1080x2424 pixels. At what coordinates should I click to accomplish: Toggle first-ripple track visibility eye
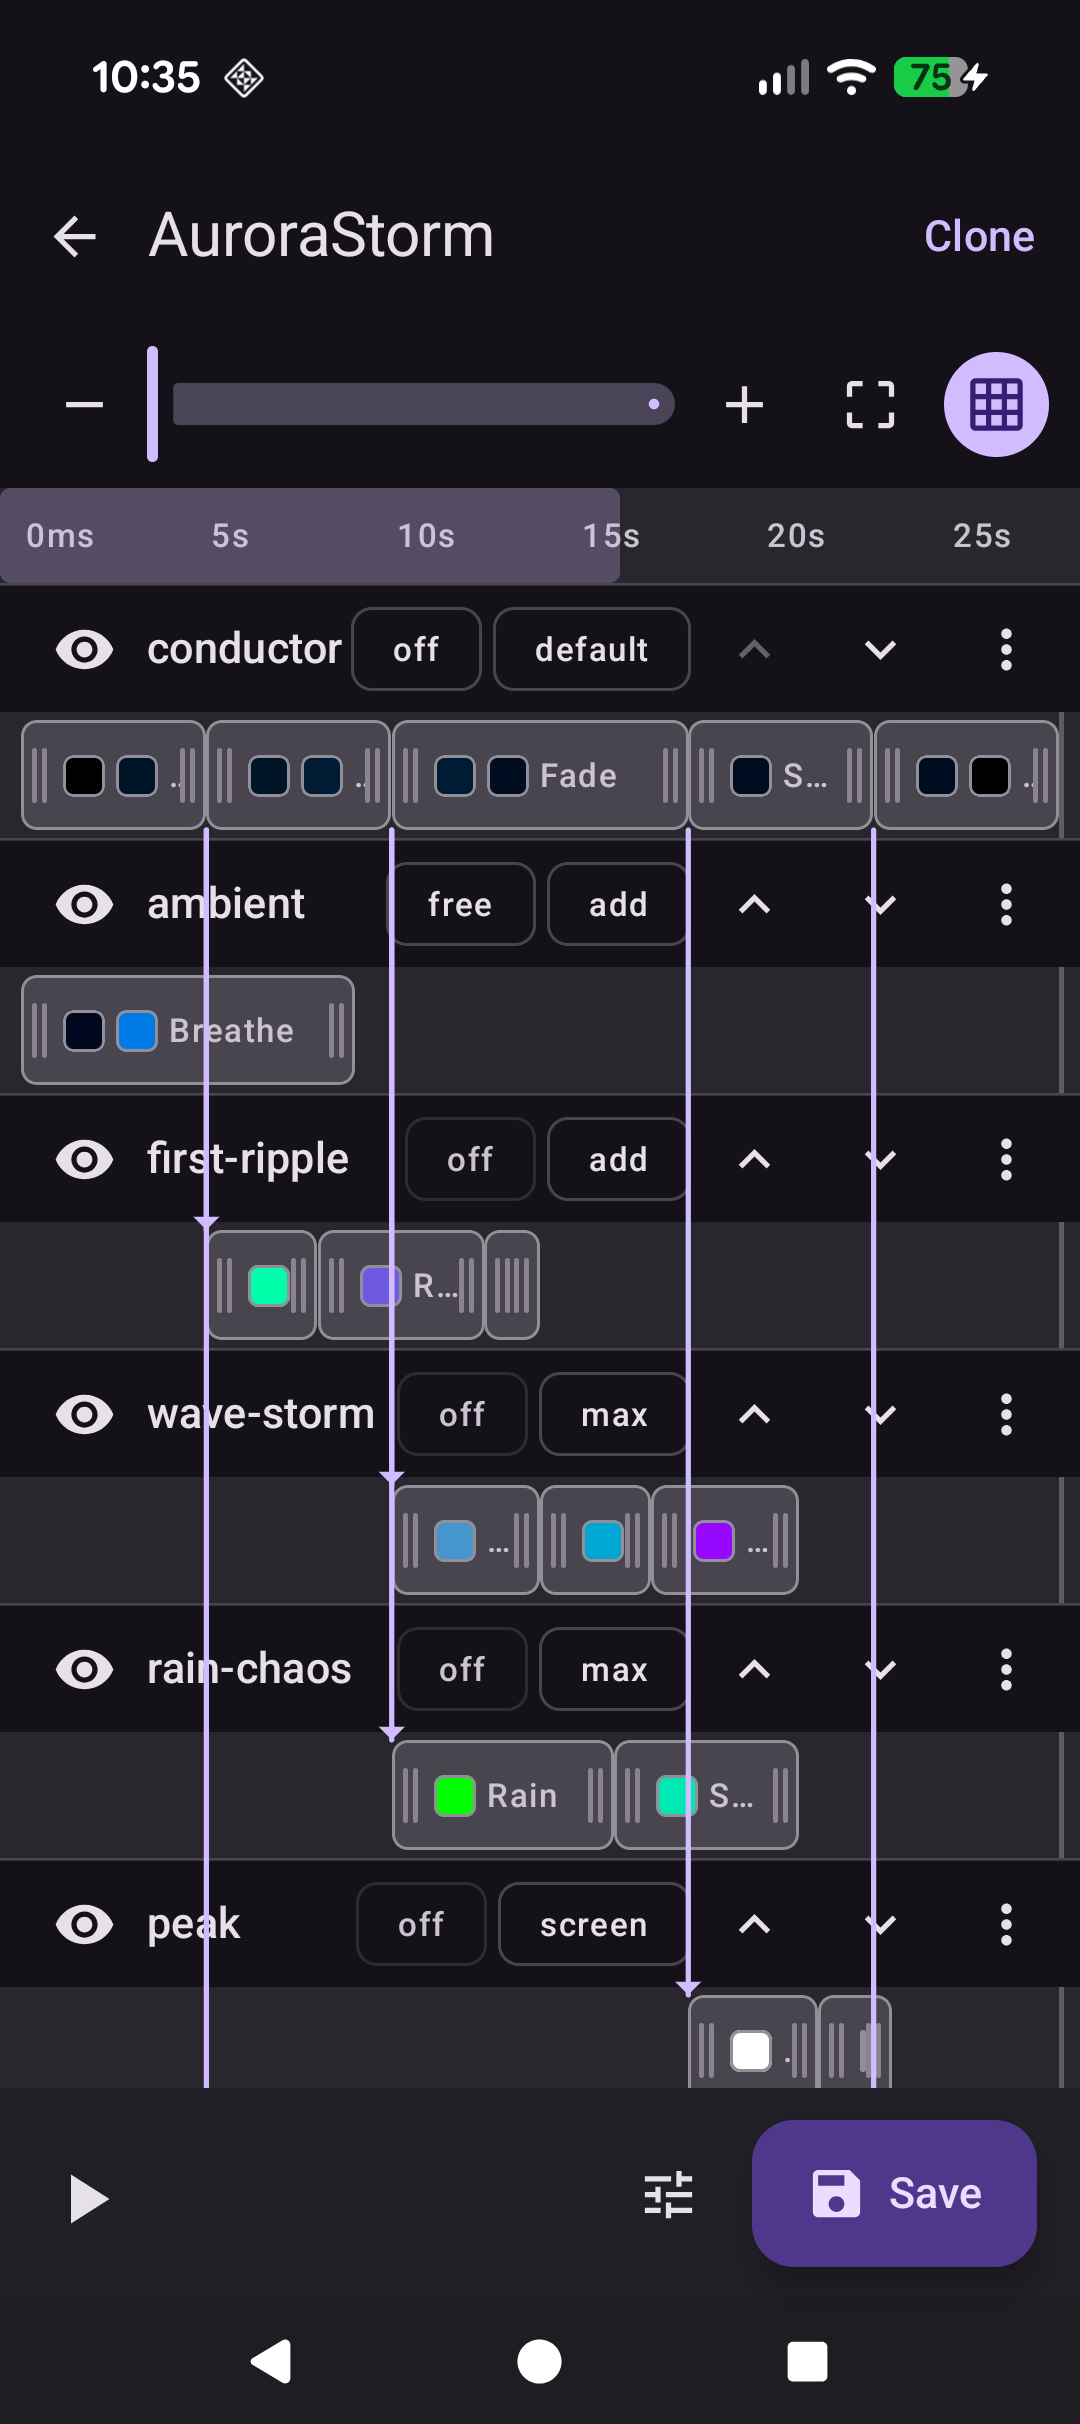pyautogui.click(x=85, y=1160)
